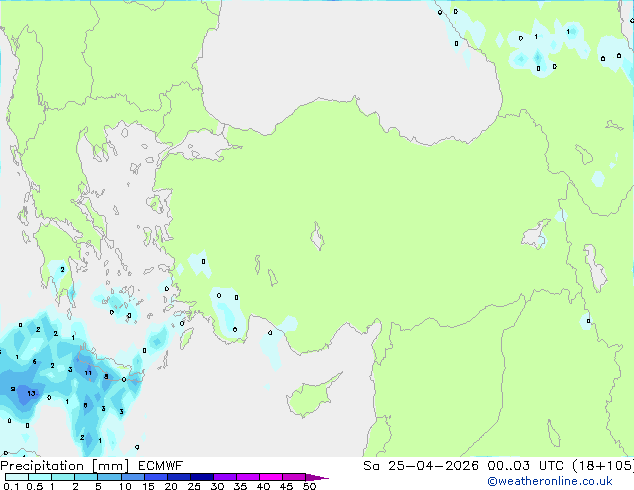Click the '10' legend scale label
This screenshot has width=634, height=490.
125,486
